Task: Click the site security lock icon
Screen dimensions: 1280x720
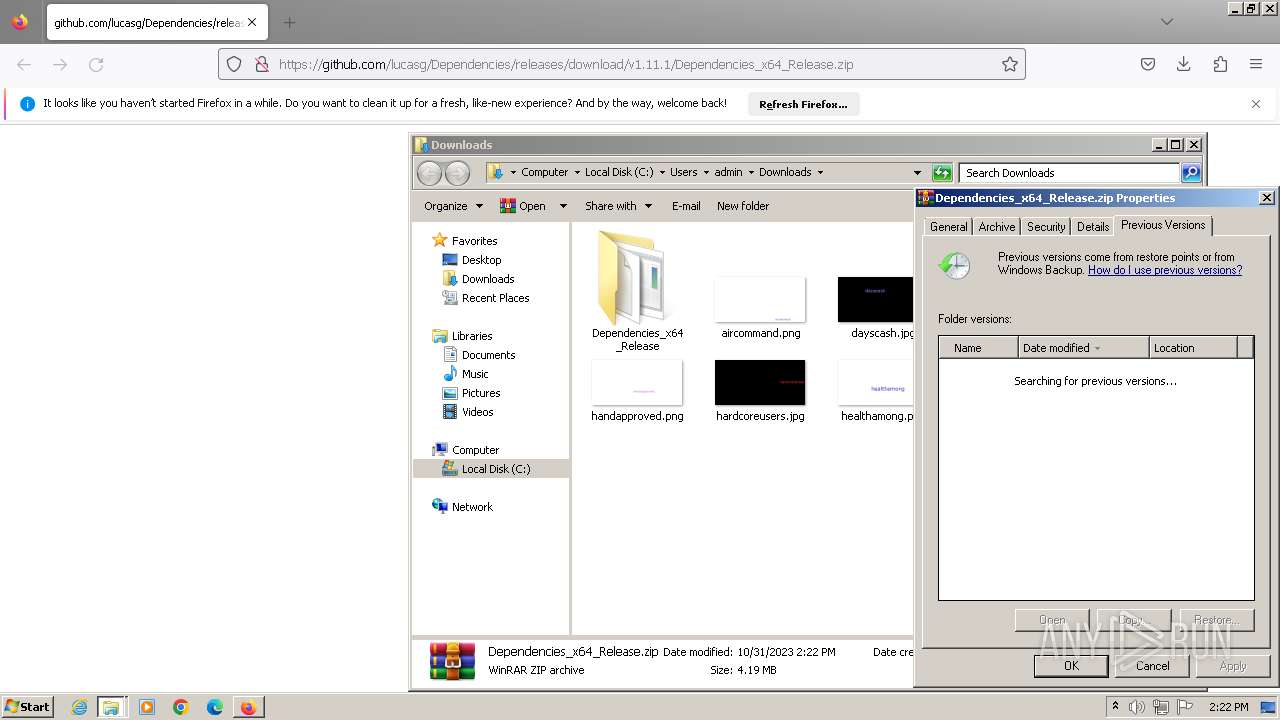Action: pos(261,64)
